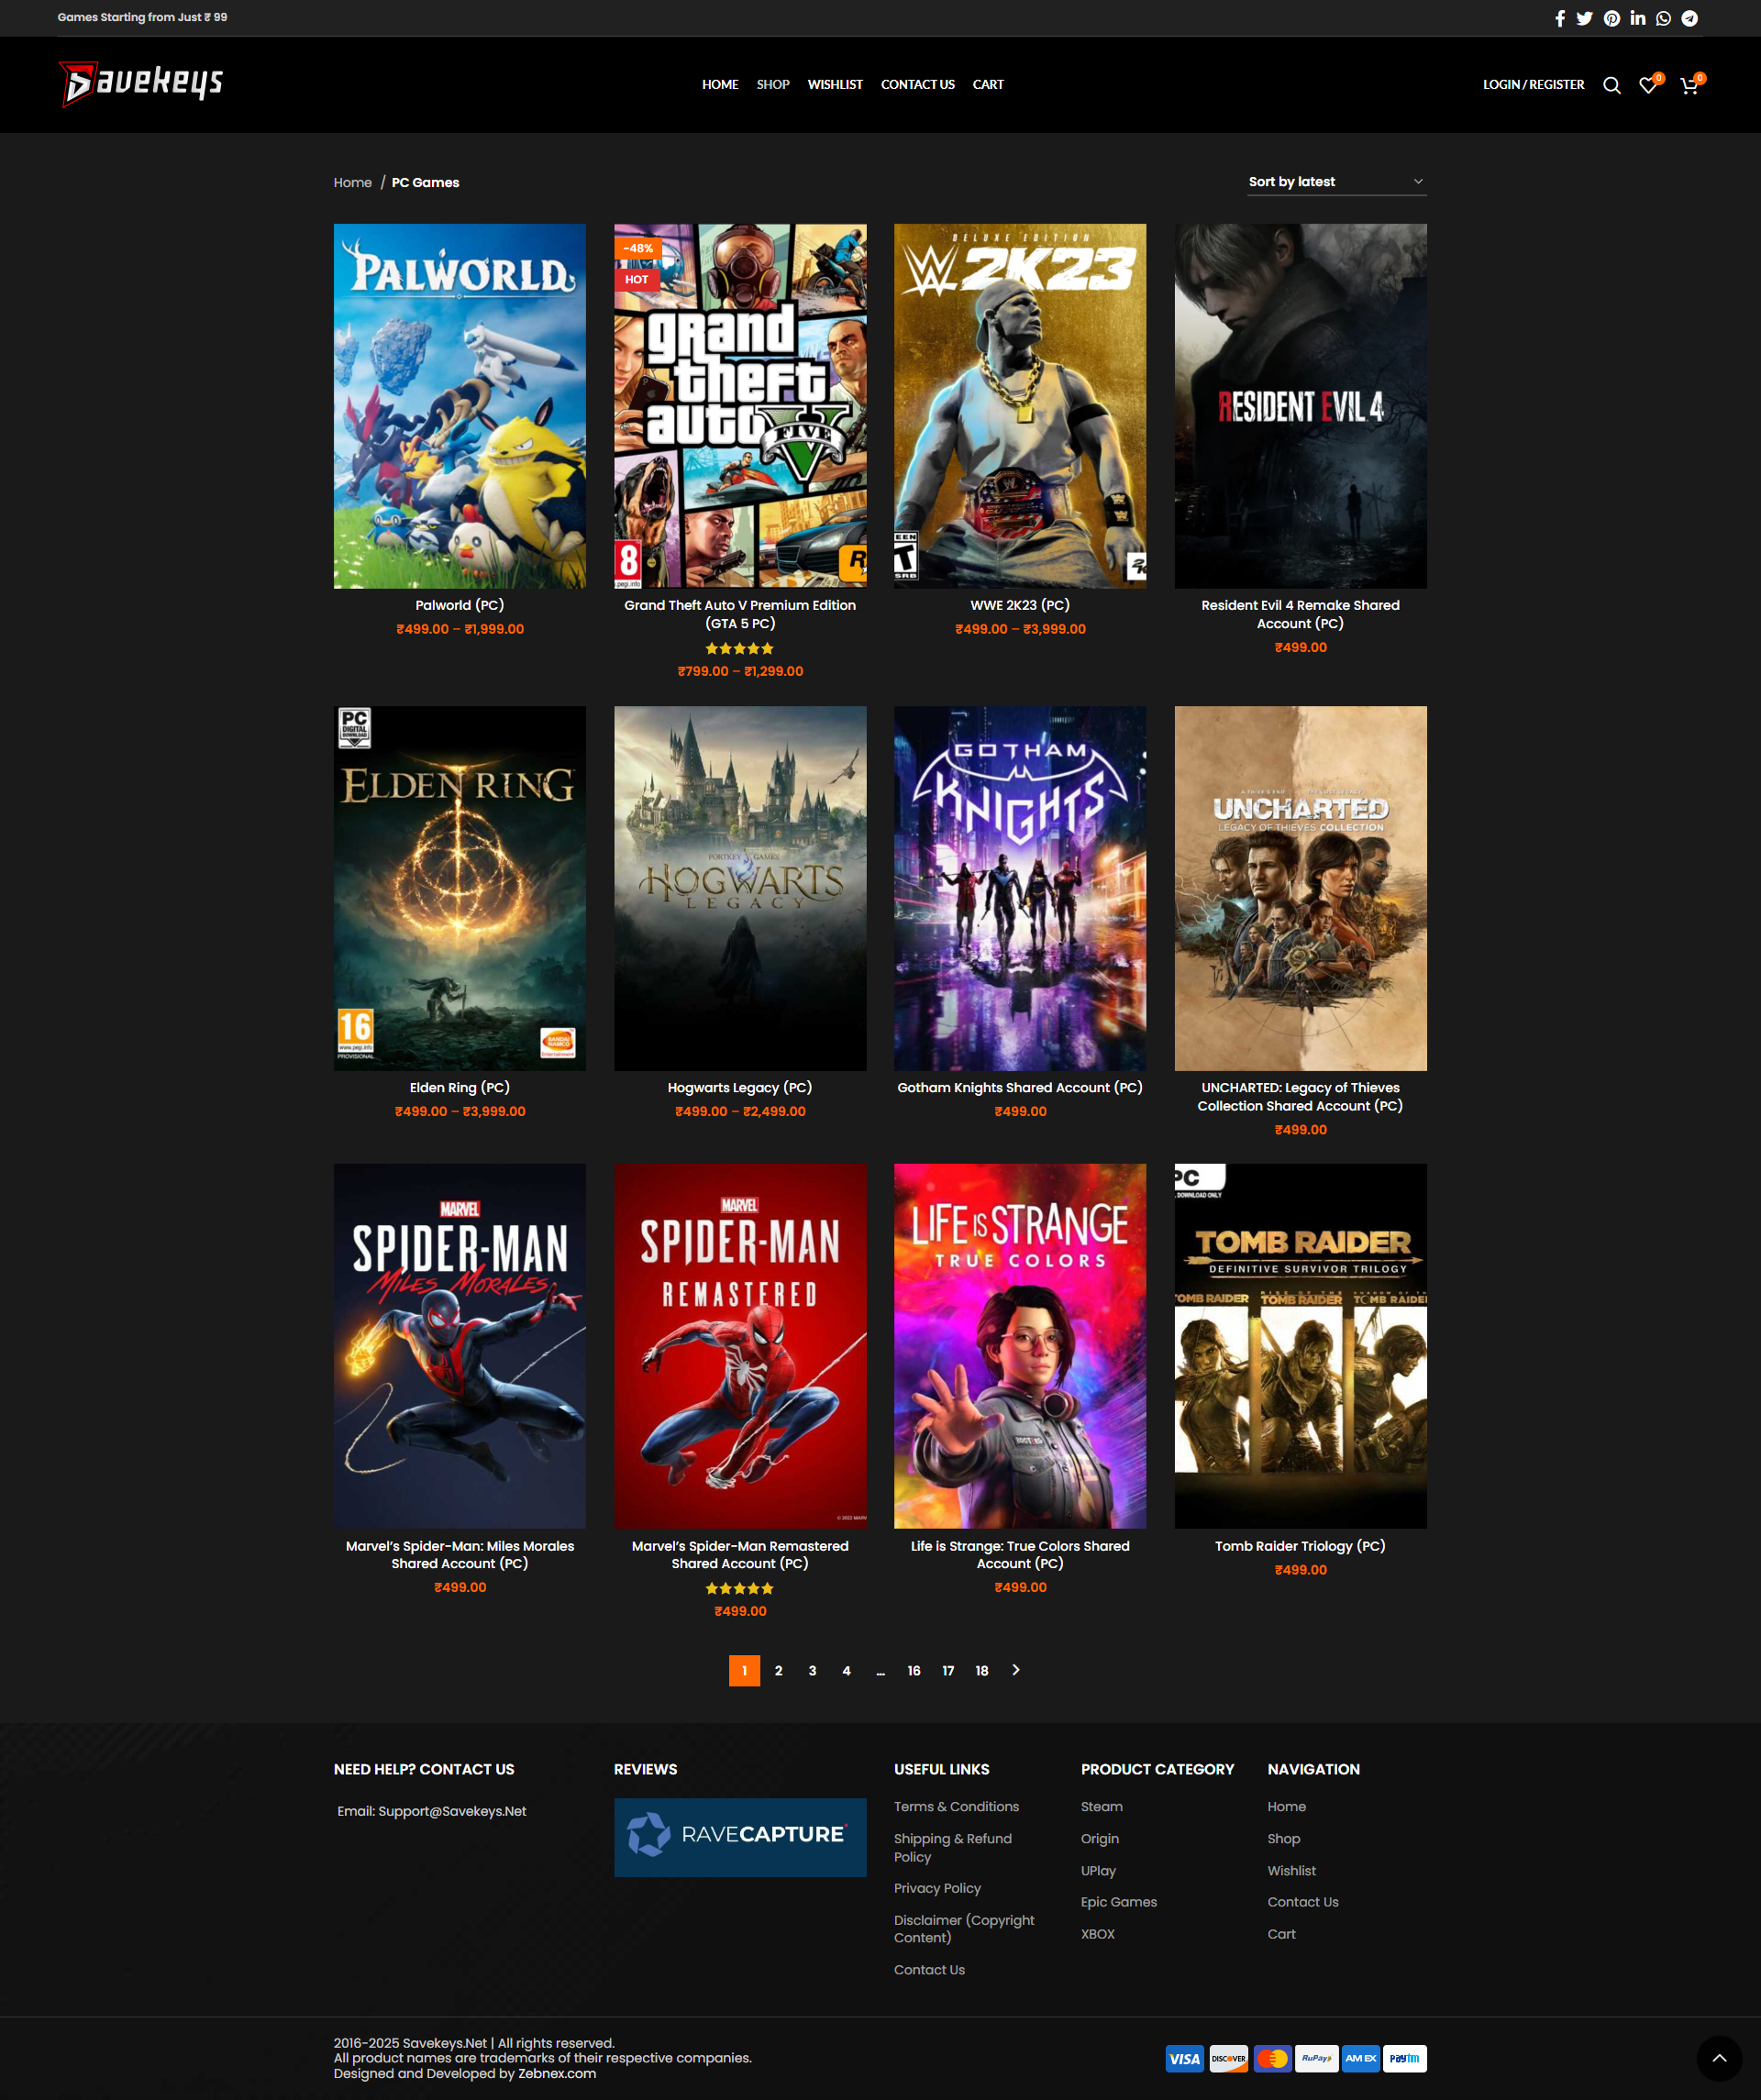The height and width of the screenshot is (2100, 1761).
Task: Open the Epic Games category link
Action: coord(1119,1902)
